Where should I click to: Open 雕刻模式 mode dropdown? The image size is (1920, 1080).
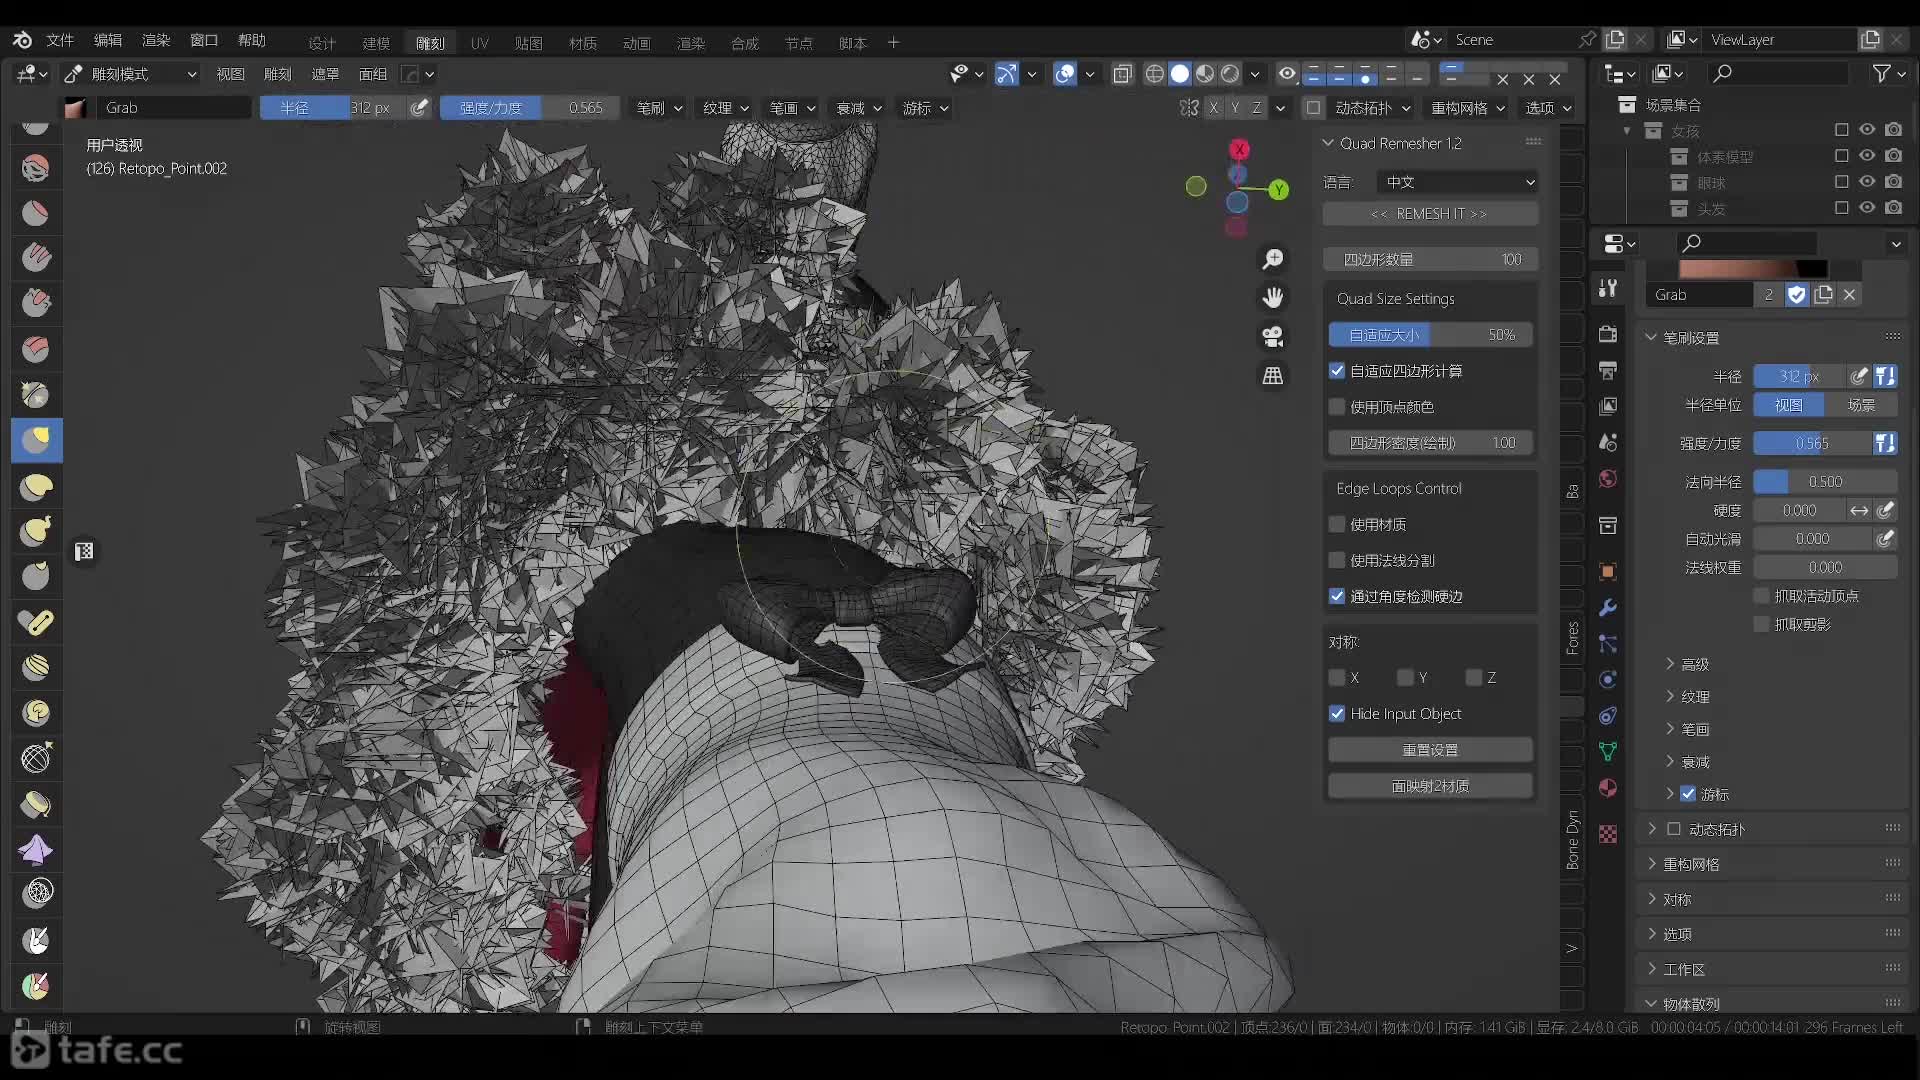[130, 74]
